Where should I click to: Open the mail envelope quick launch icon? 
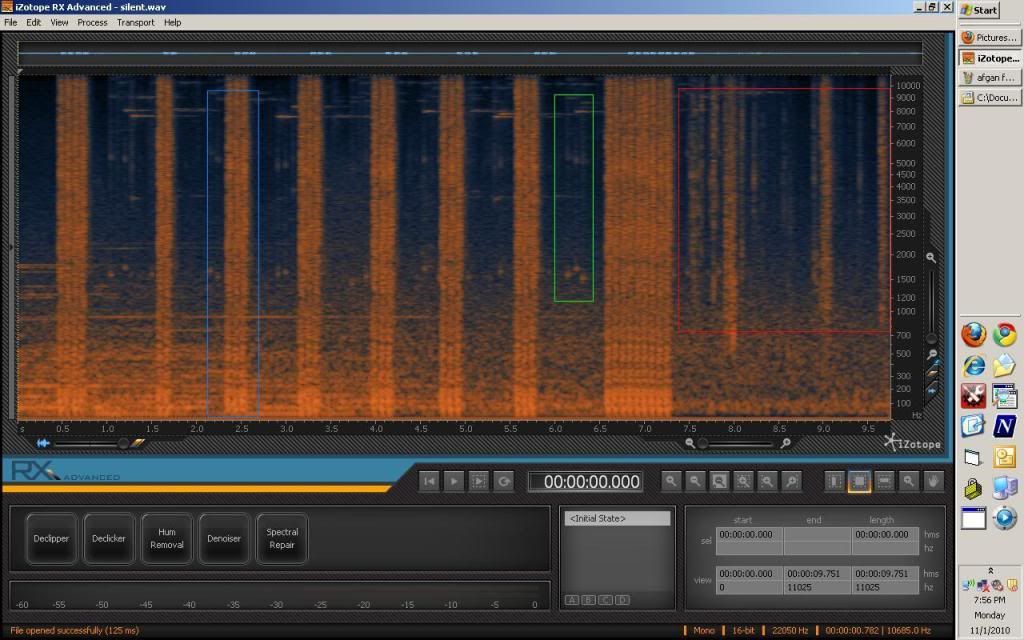pyautogui.click(x=1004, y=366)
